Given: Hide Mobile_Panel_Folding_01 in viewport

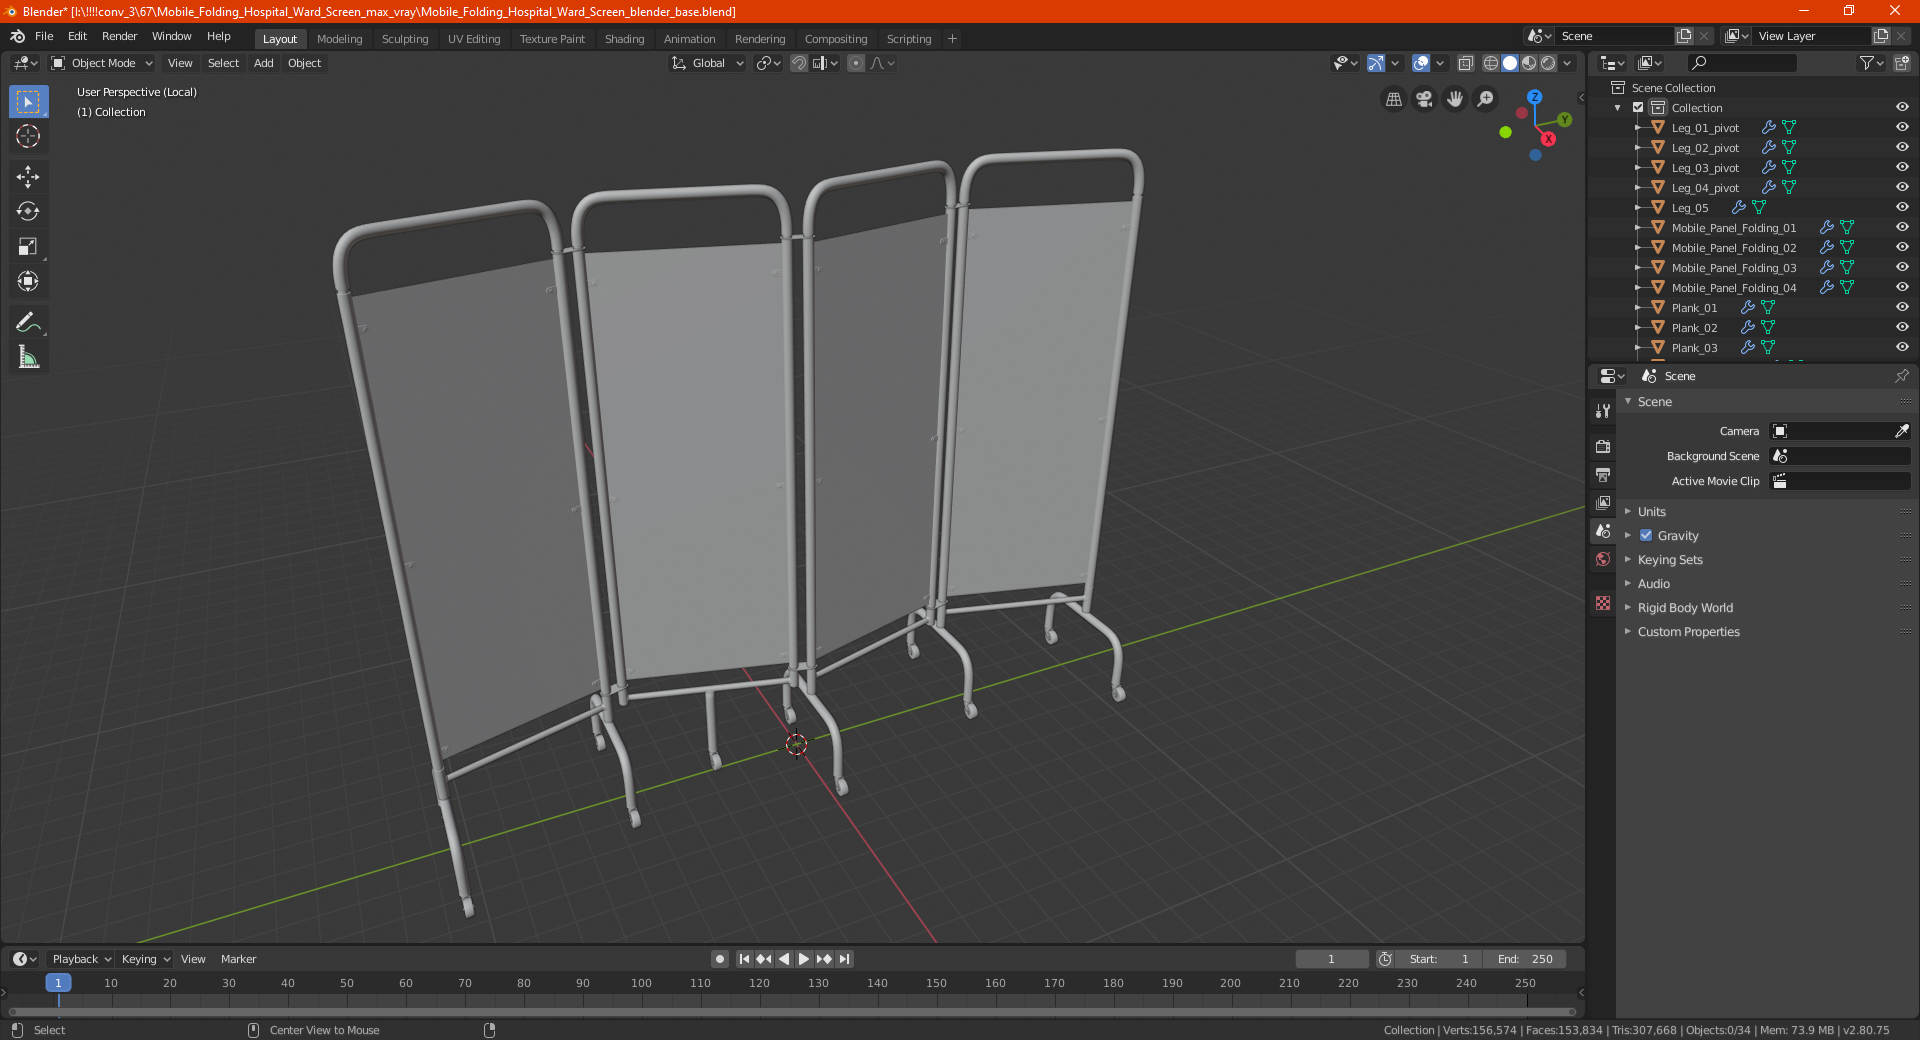Looking at the screenshot, I should point(1902,227).
